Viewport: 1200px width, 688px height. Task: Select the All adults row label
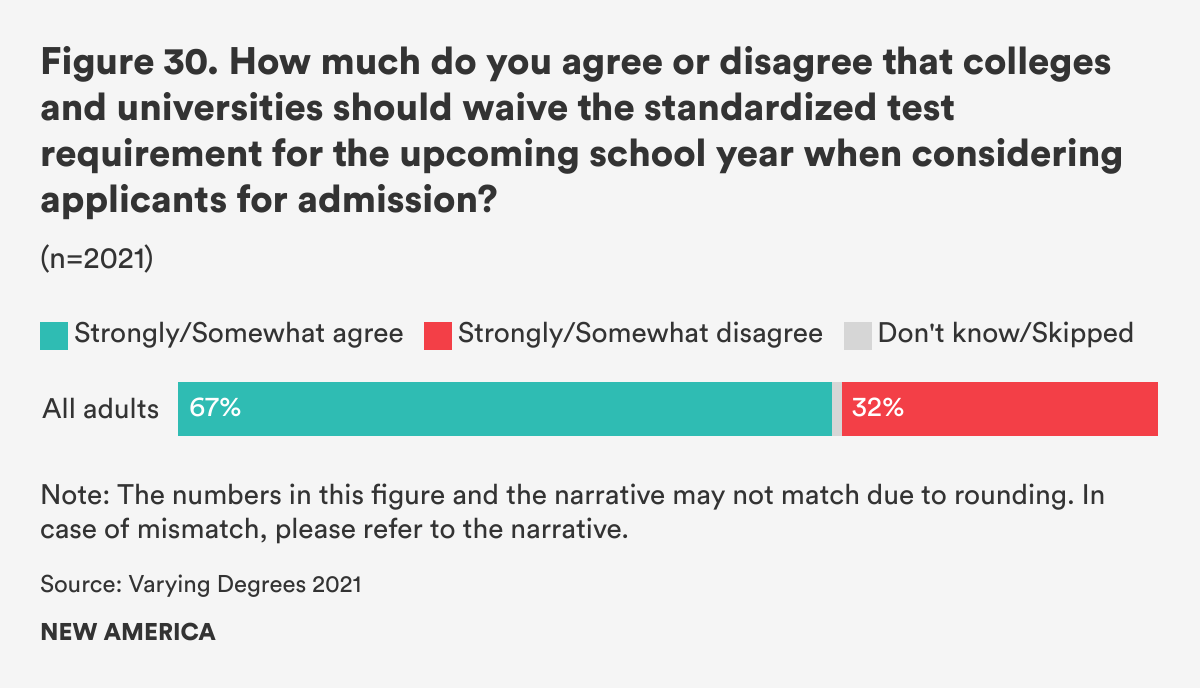(100, 409)
